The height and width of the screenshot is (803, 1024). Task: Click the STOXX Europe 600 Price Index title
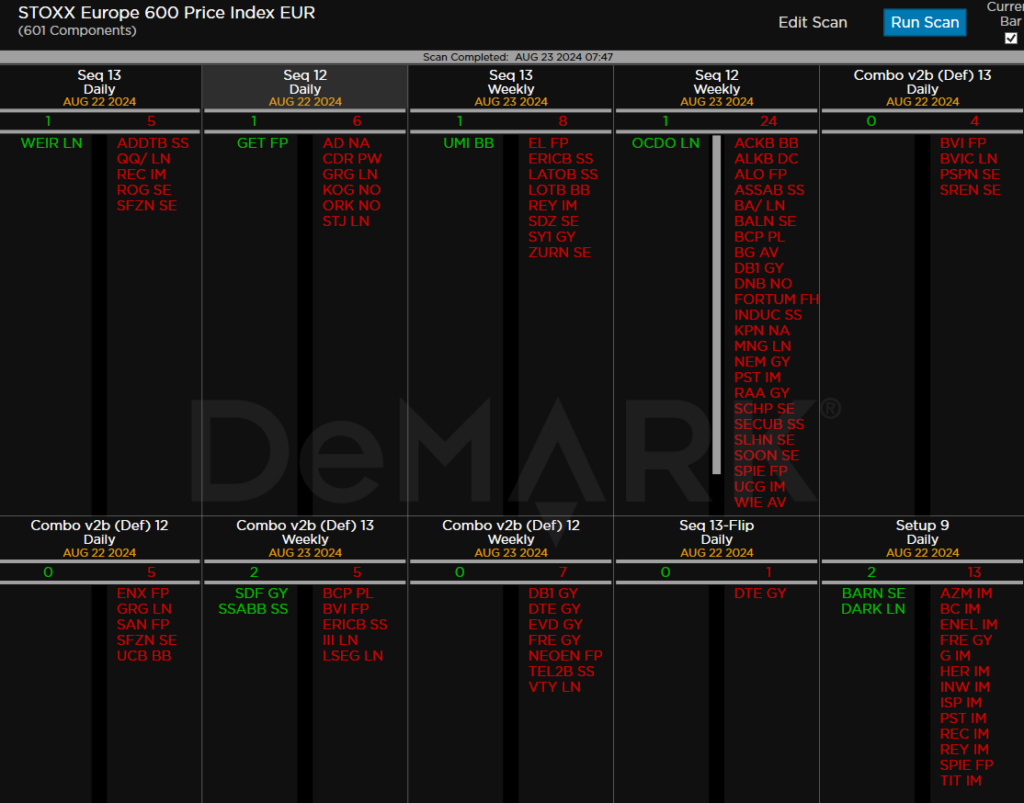tap(167, 12)
